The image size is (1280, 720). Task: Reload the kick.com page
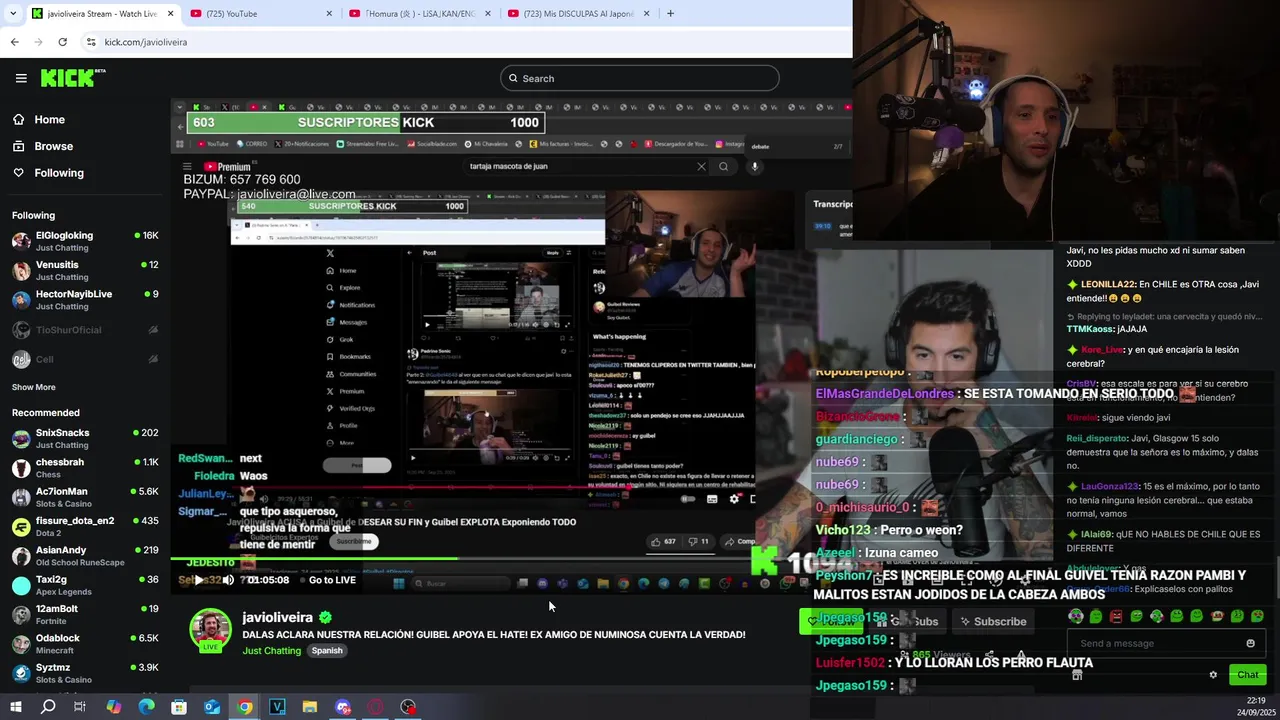click(x=62, y=42)
